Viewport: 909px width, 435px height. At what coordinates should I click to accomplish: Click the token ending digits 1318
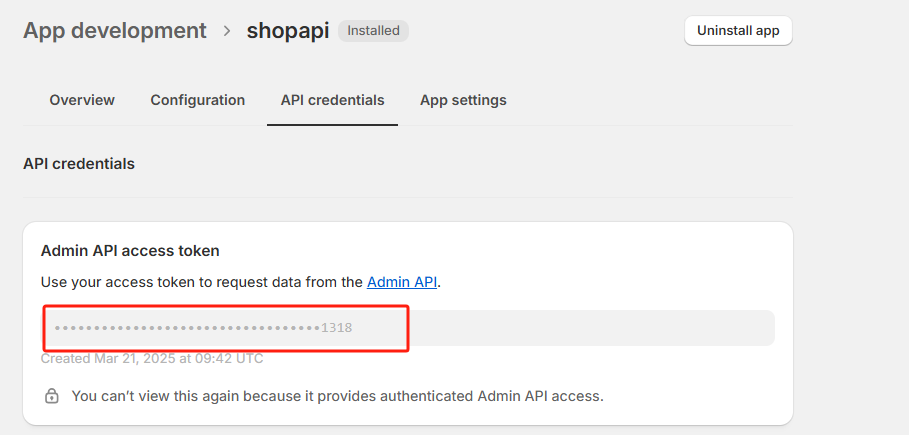tap(337, 328)
